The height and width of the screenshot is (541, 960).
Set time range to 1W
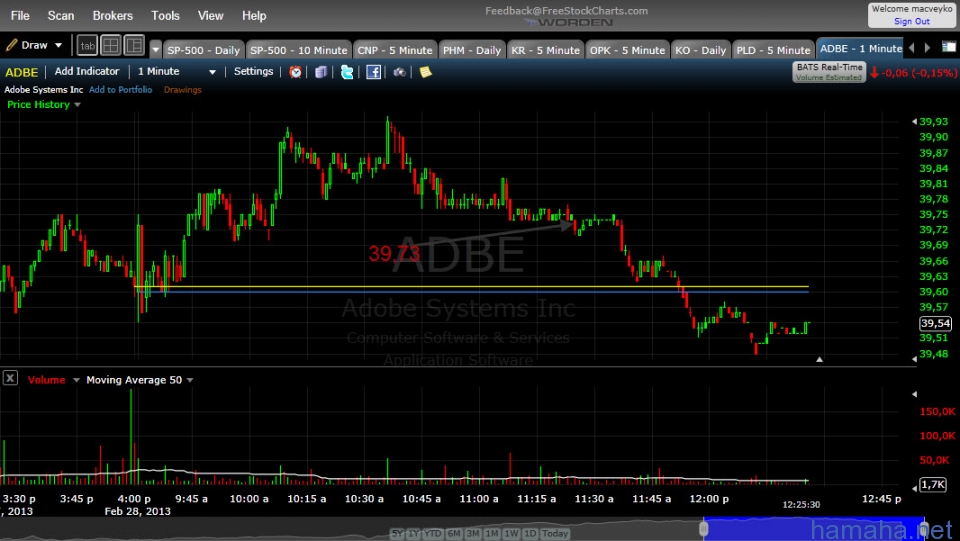[511, 534]
